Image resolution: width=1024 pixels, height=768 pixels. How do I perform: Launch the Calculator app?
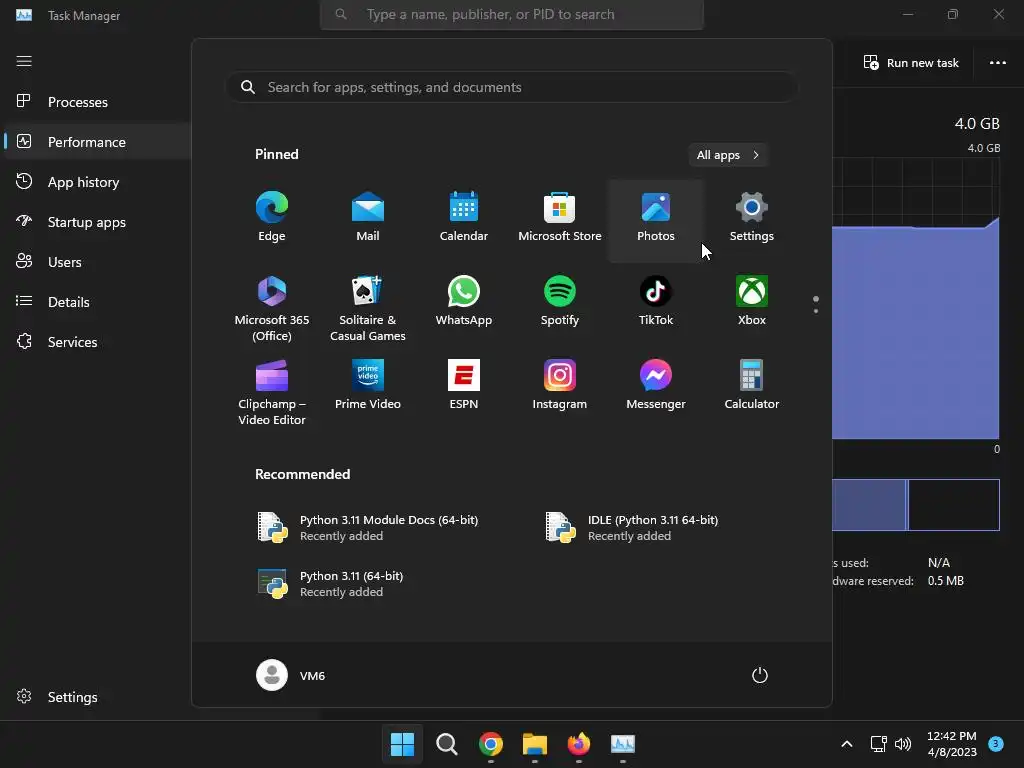[x=752, y=386]
